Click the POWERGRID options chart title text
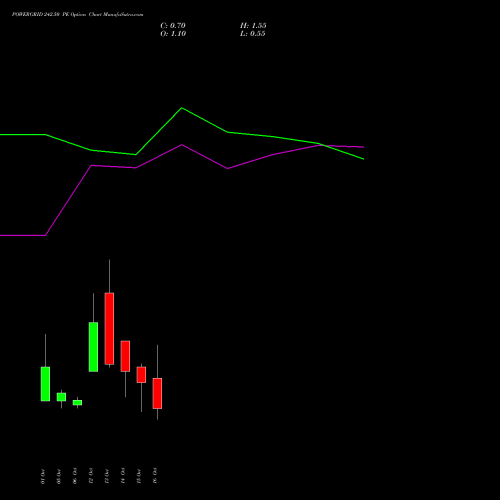The image size is (500, 500). (77, 15)
